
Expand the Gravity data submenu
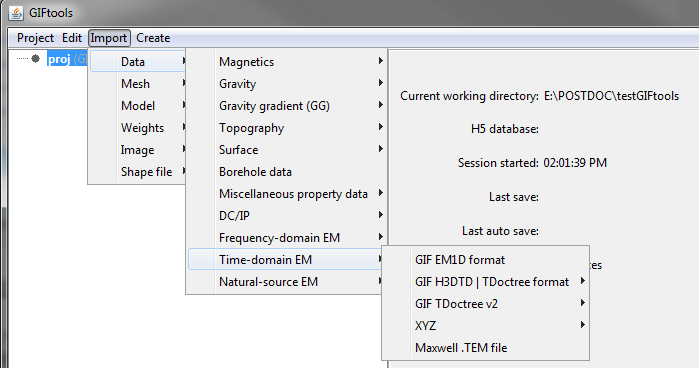pos(287,83)
